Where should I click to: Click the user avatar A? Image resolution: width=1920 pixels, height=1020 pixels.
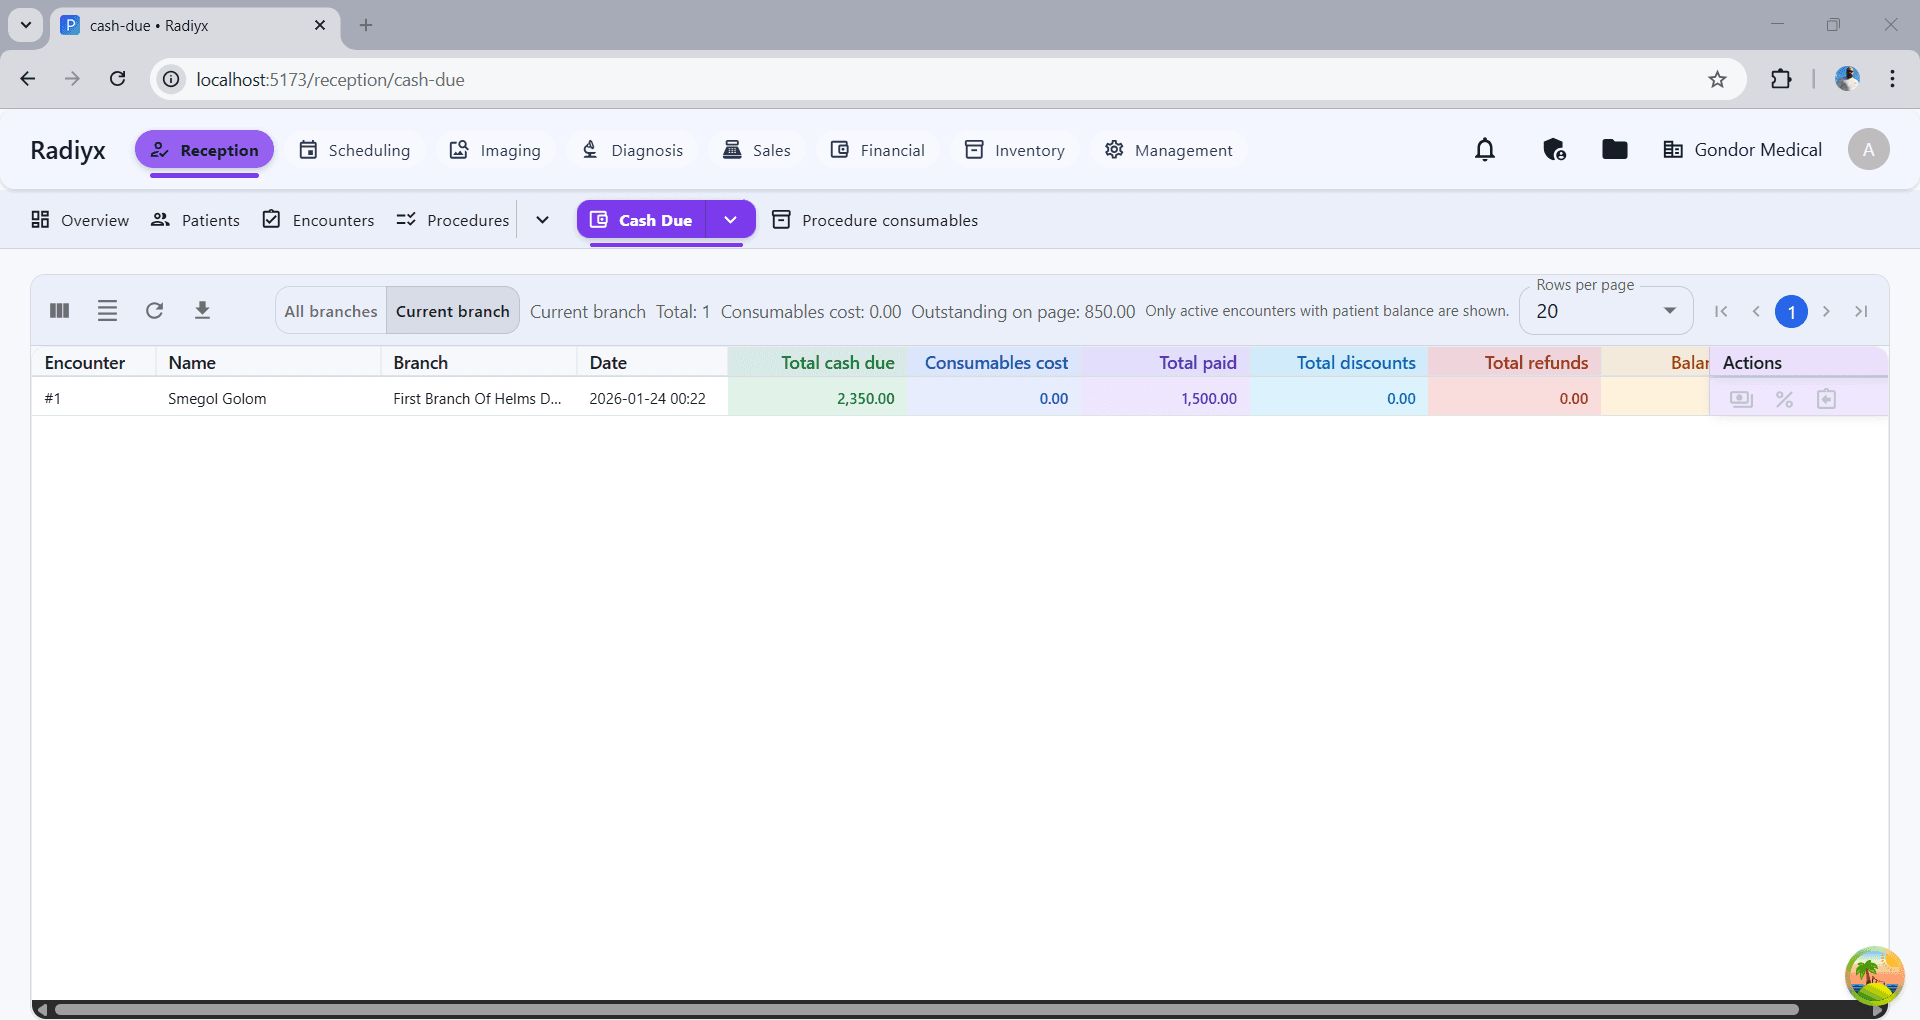[1868, 150]
